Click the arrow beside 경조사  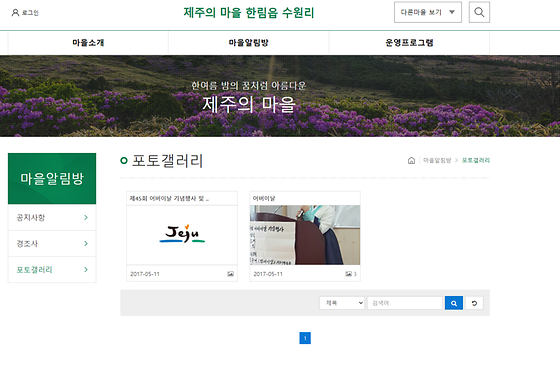[86, 243]
